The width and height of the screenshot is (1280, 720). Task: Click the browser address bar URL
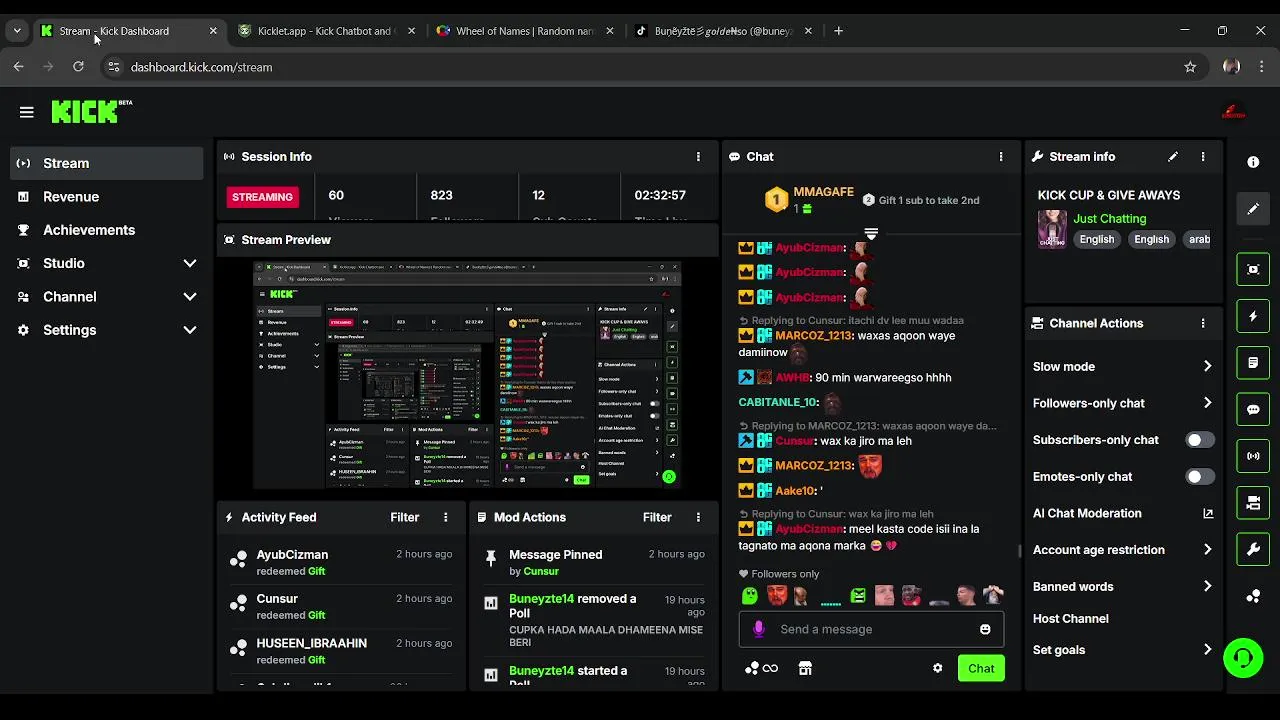pyautogui.click(x=201, y=67)
